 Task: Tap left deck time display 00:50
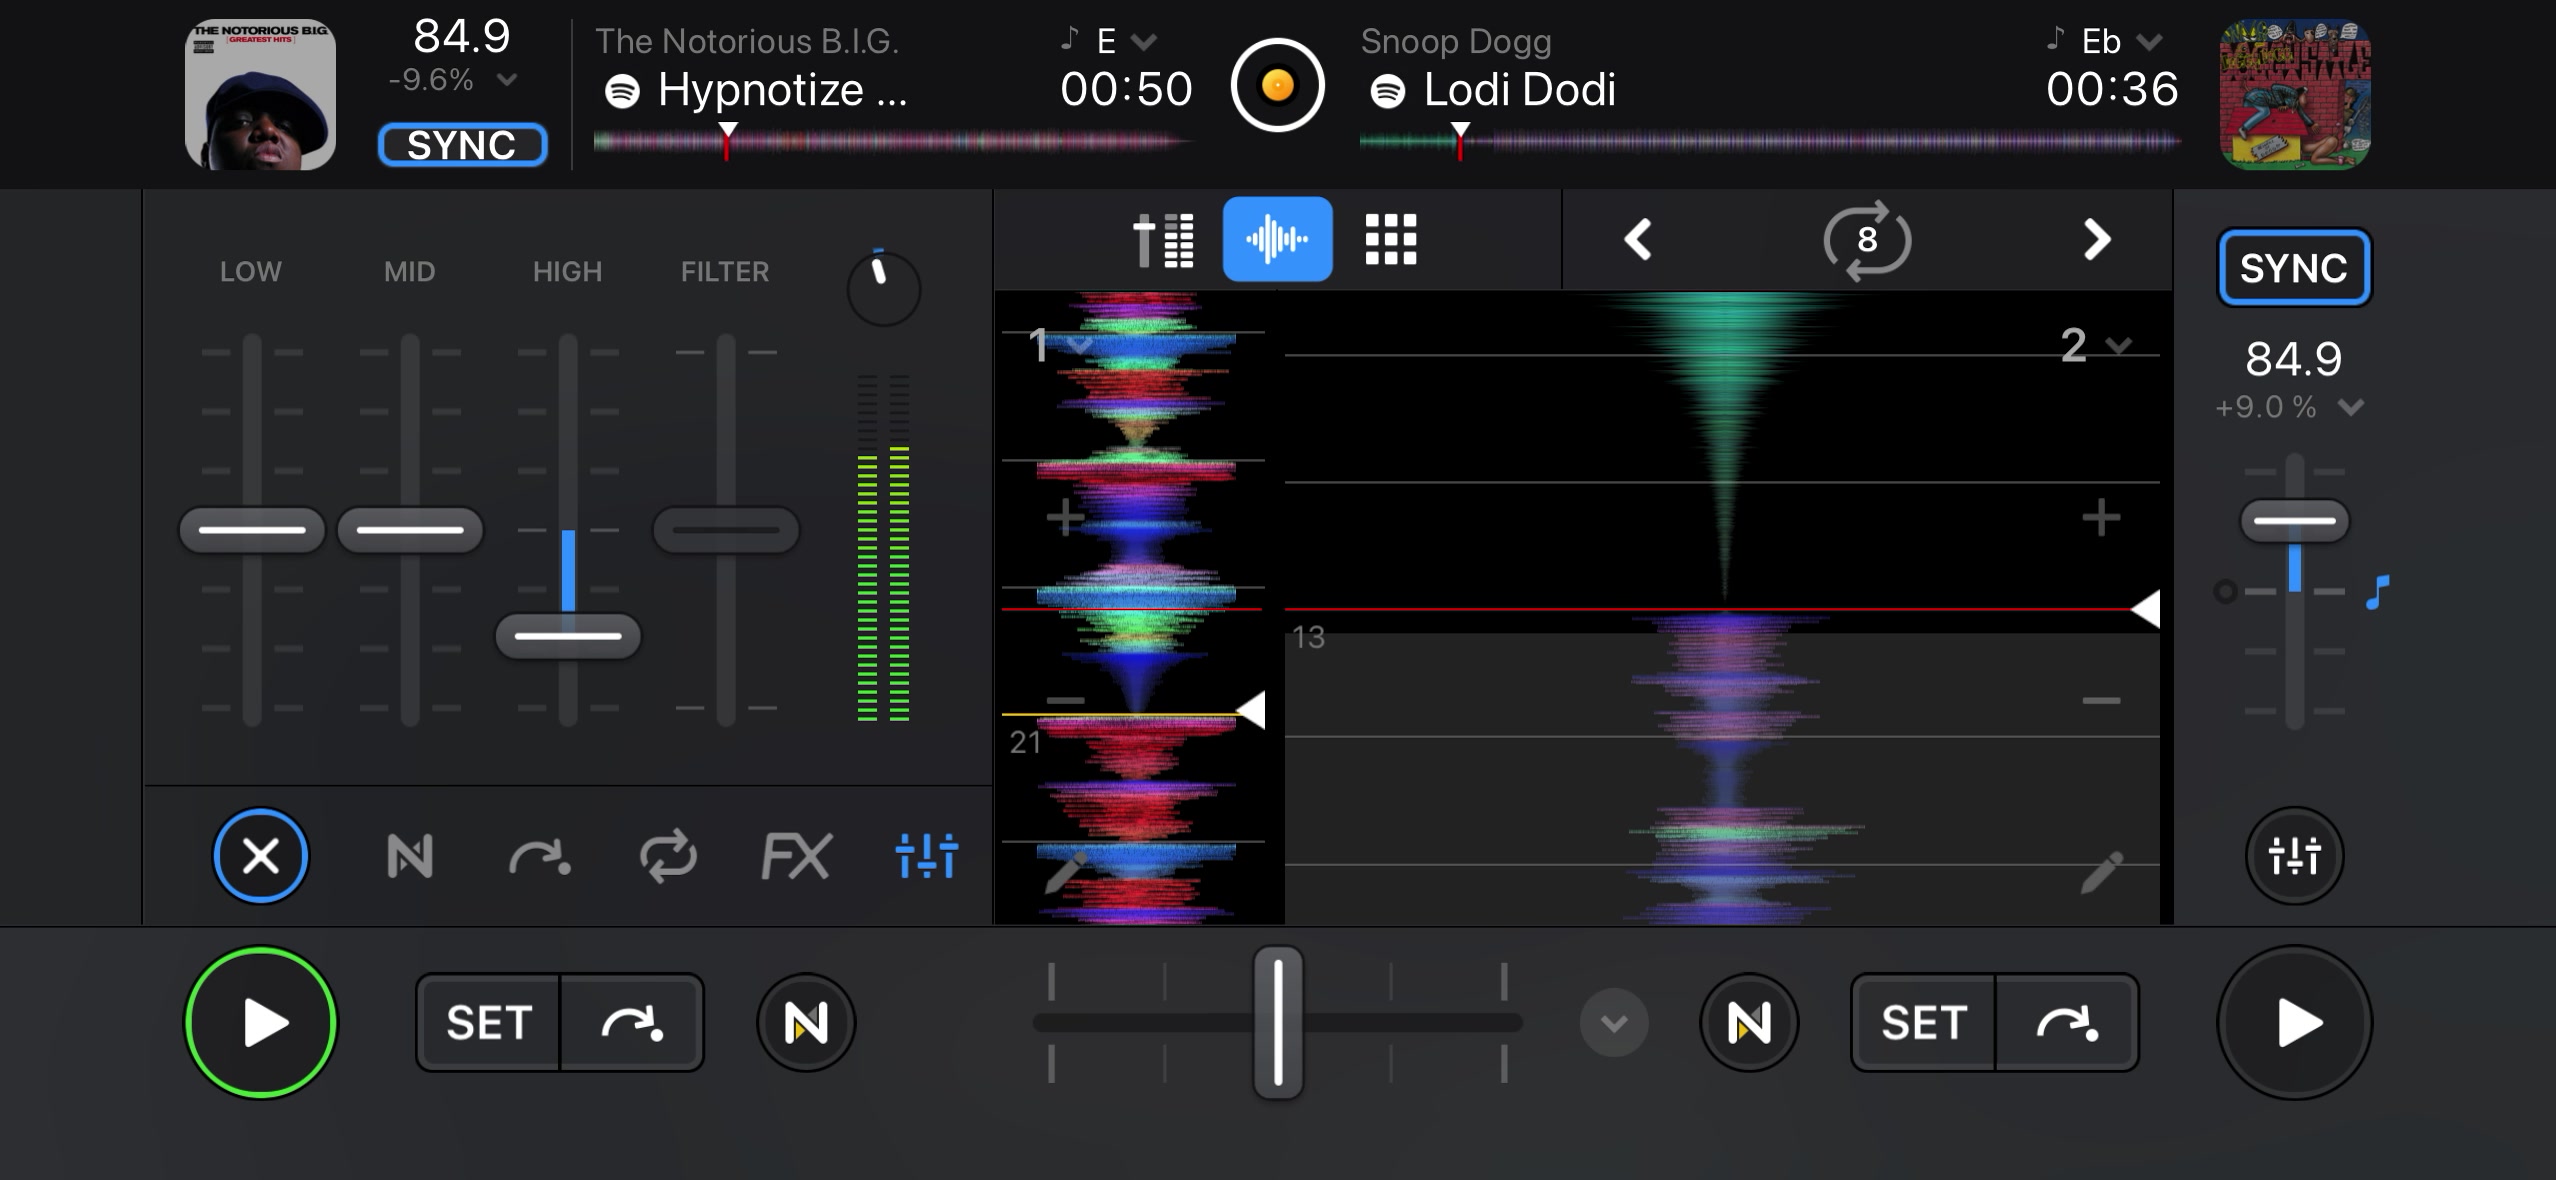1126,90
